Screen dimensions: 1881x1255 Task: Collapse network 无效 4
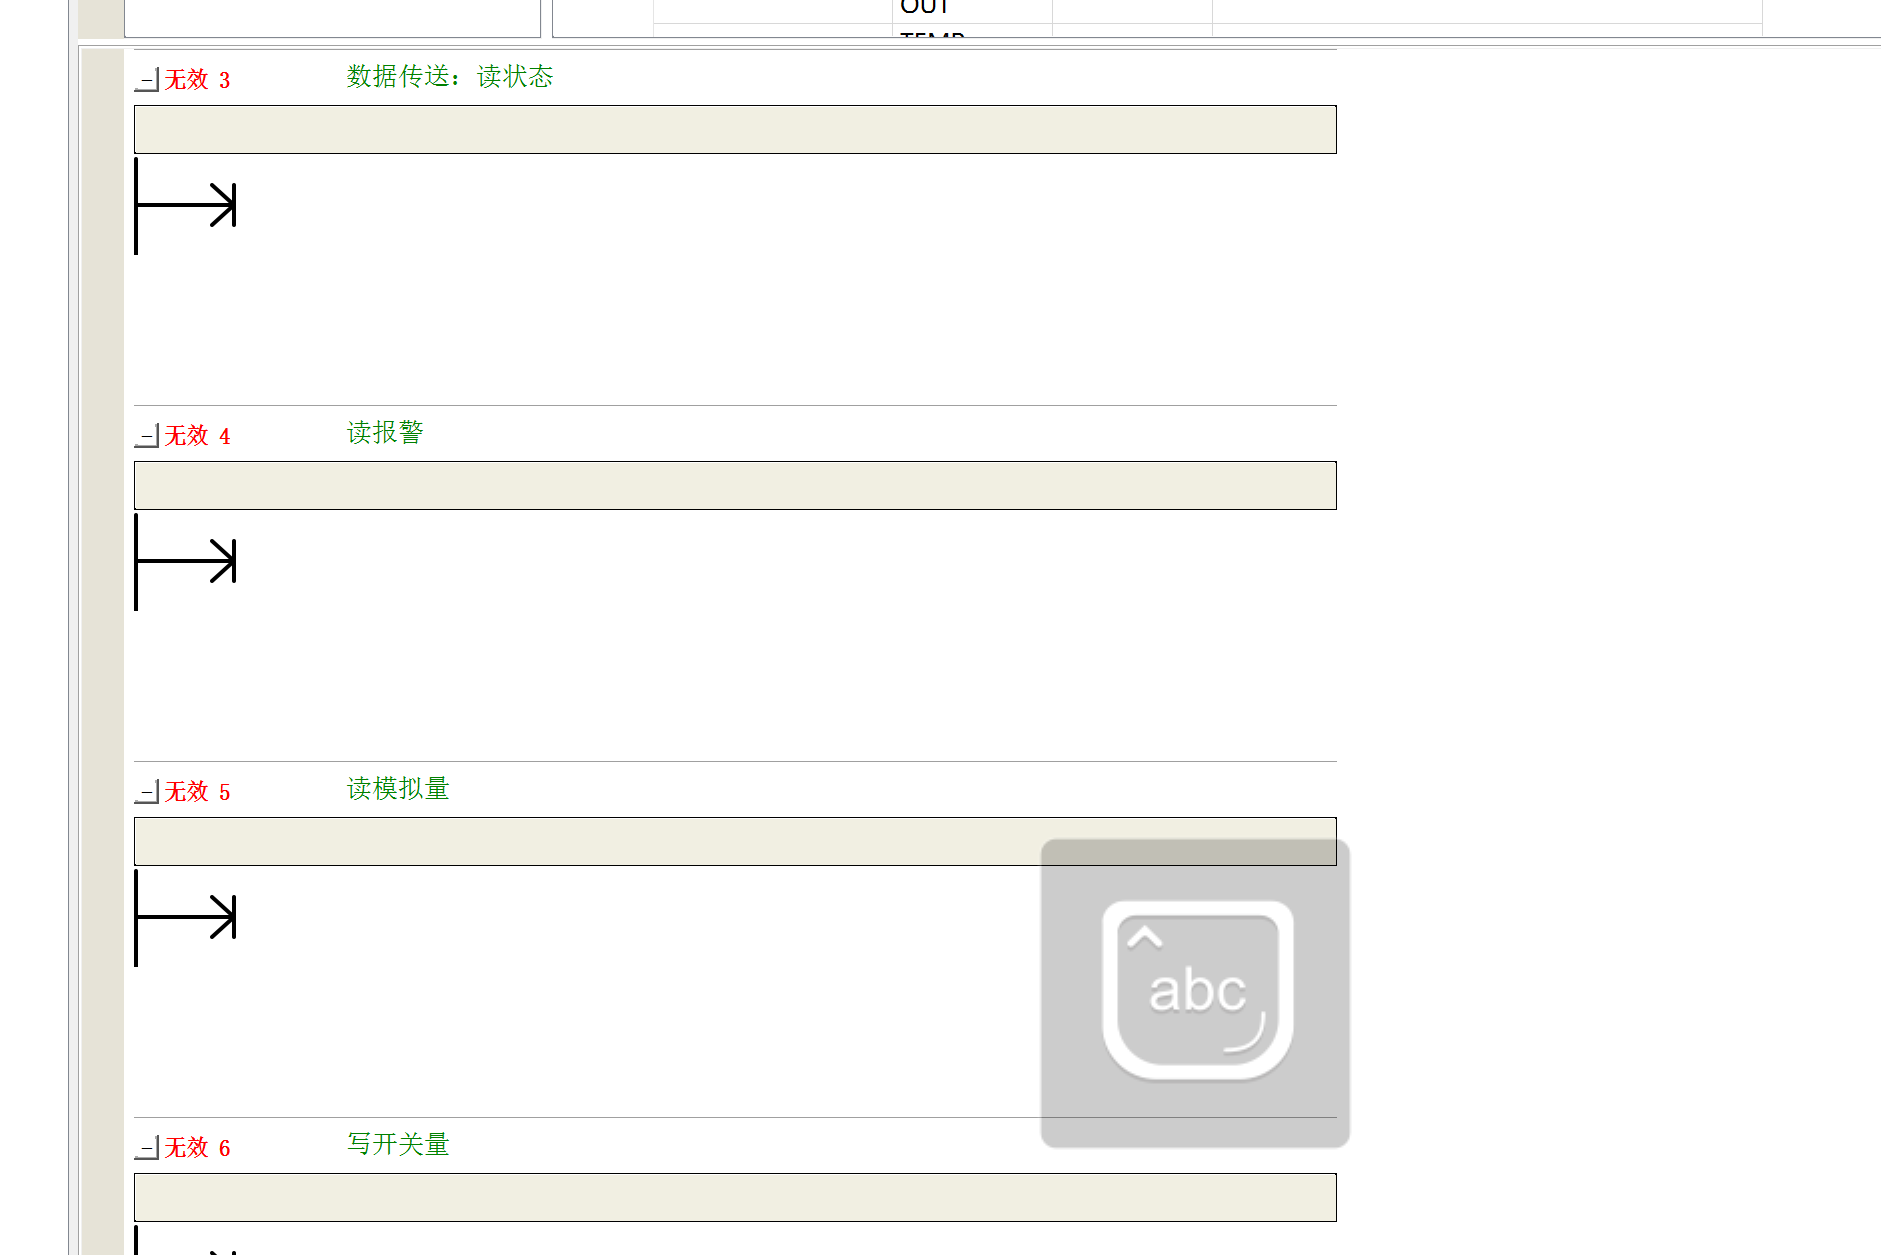(x=147, y=435)
